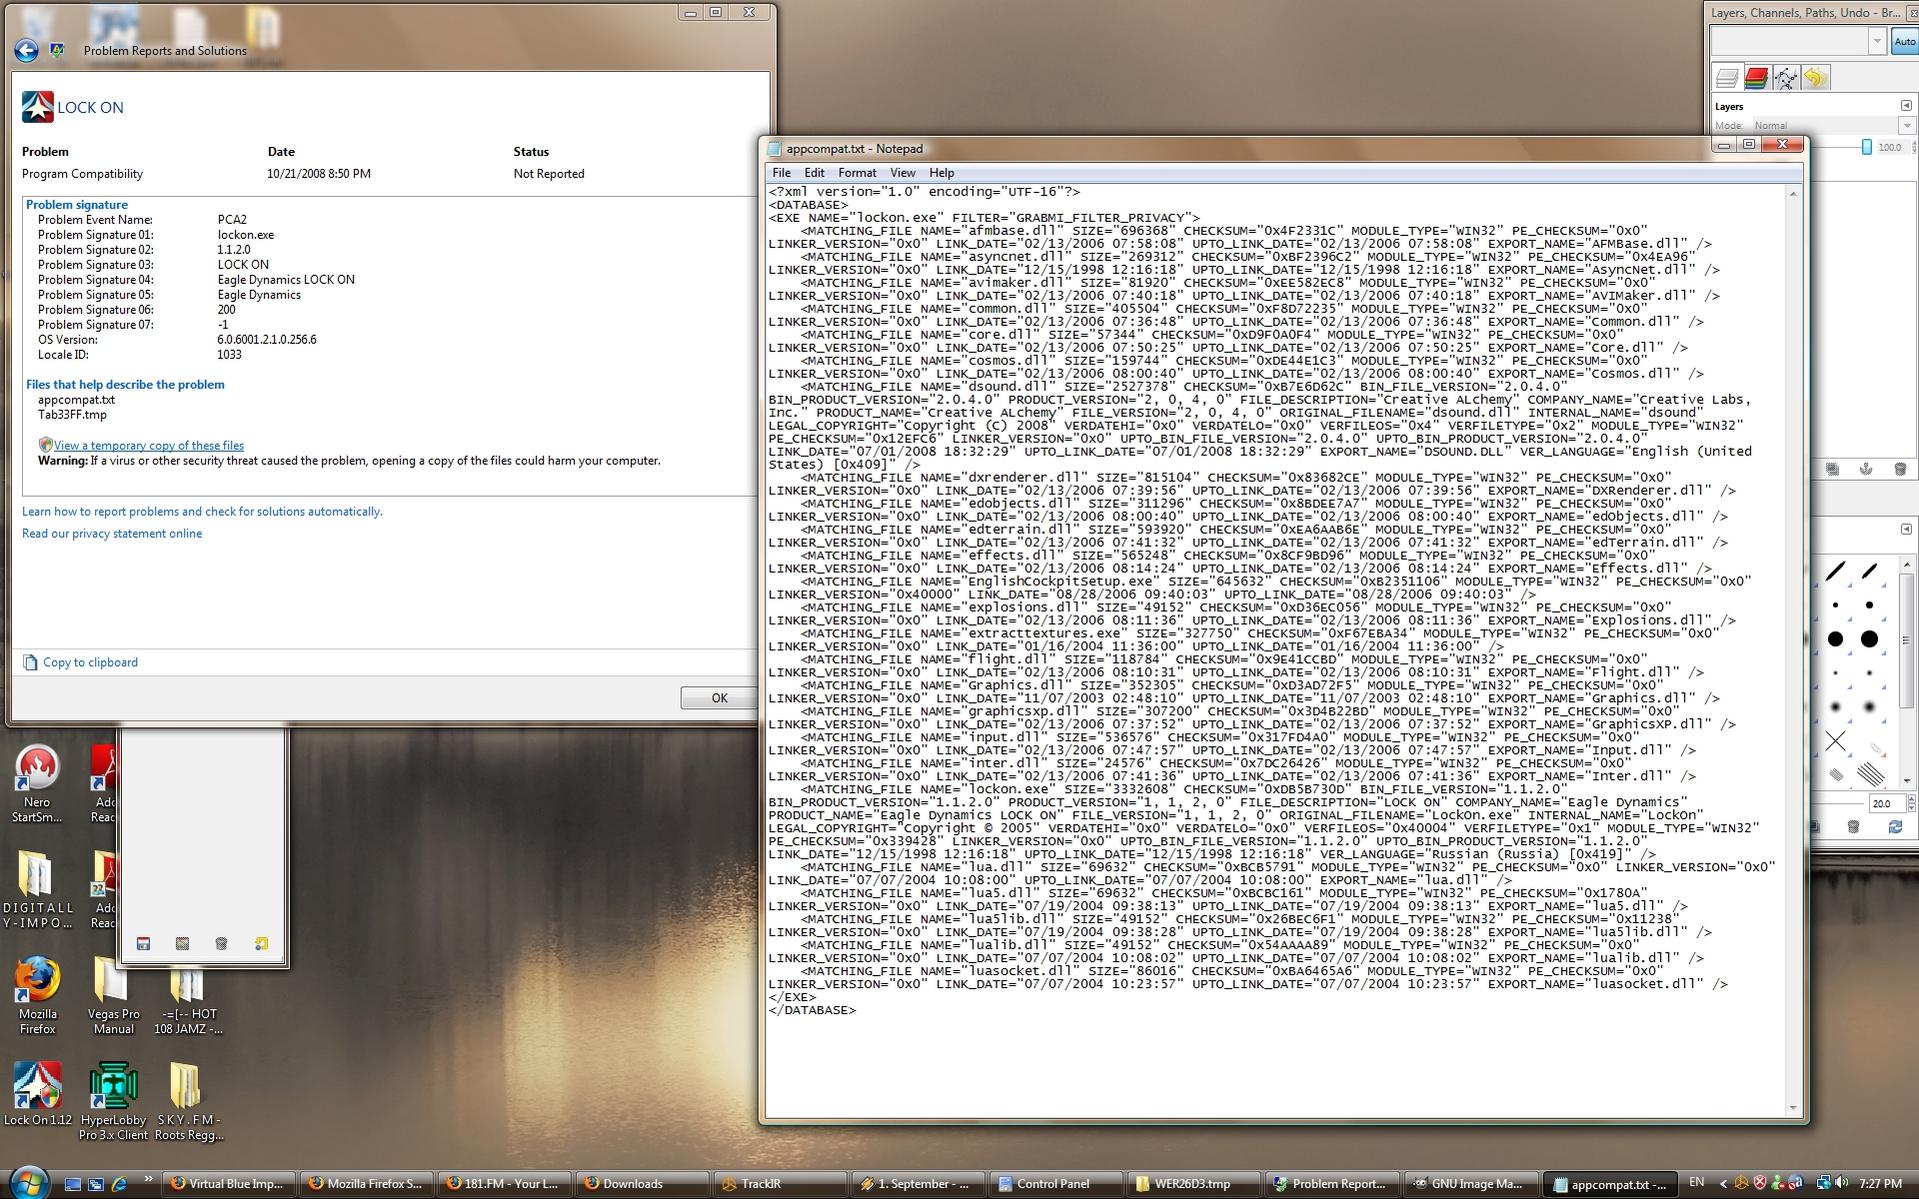This screenshot has height=1199, width=1919.
Task: Open Learn how to report problems link
Action: pos(202,511)
